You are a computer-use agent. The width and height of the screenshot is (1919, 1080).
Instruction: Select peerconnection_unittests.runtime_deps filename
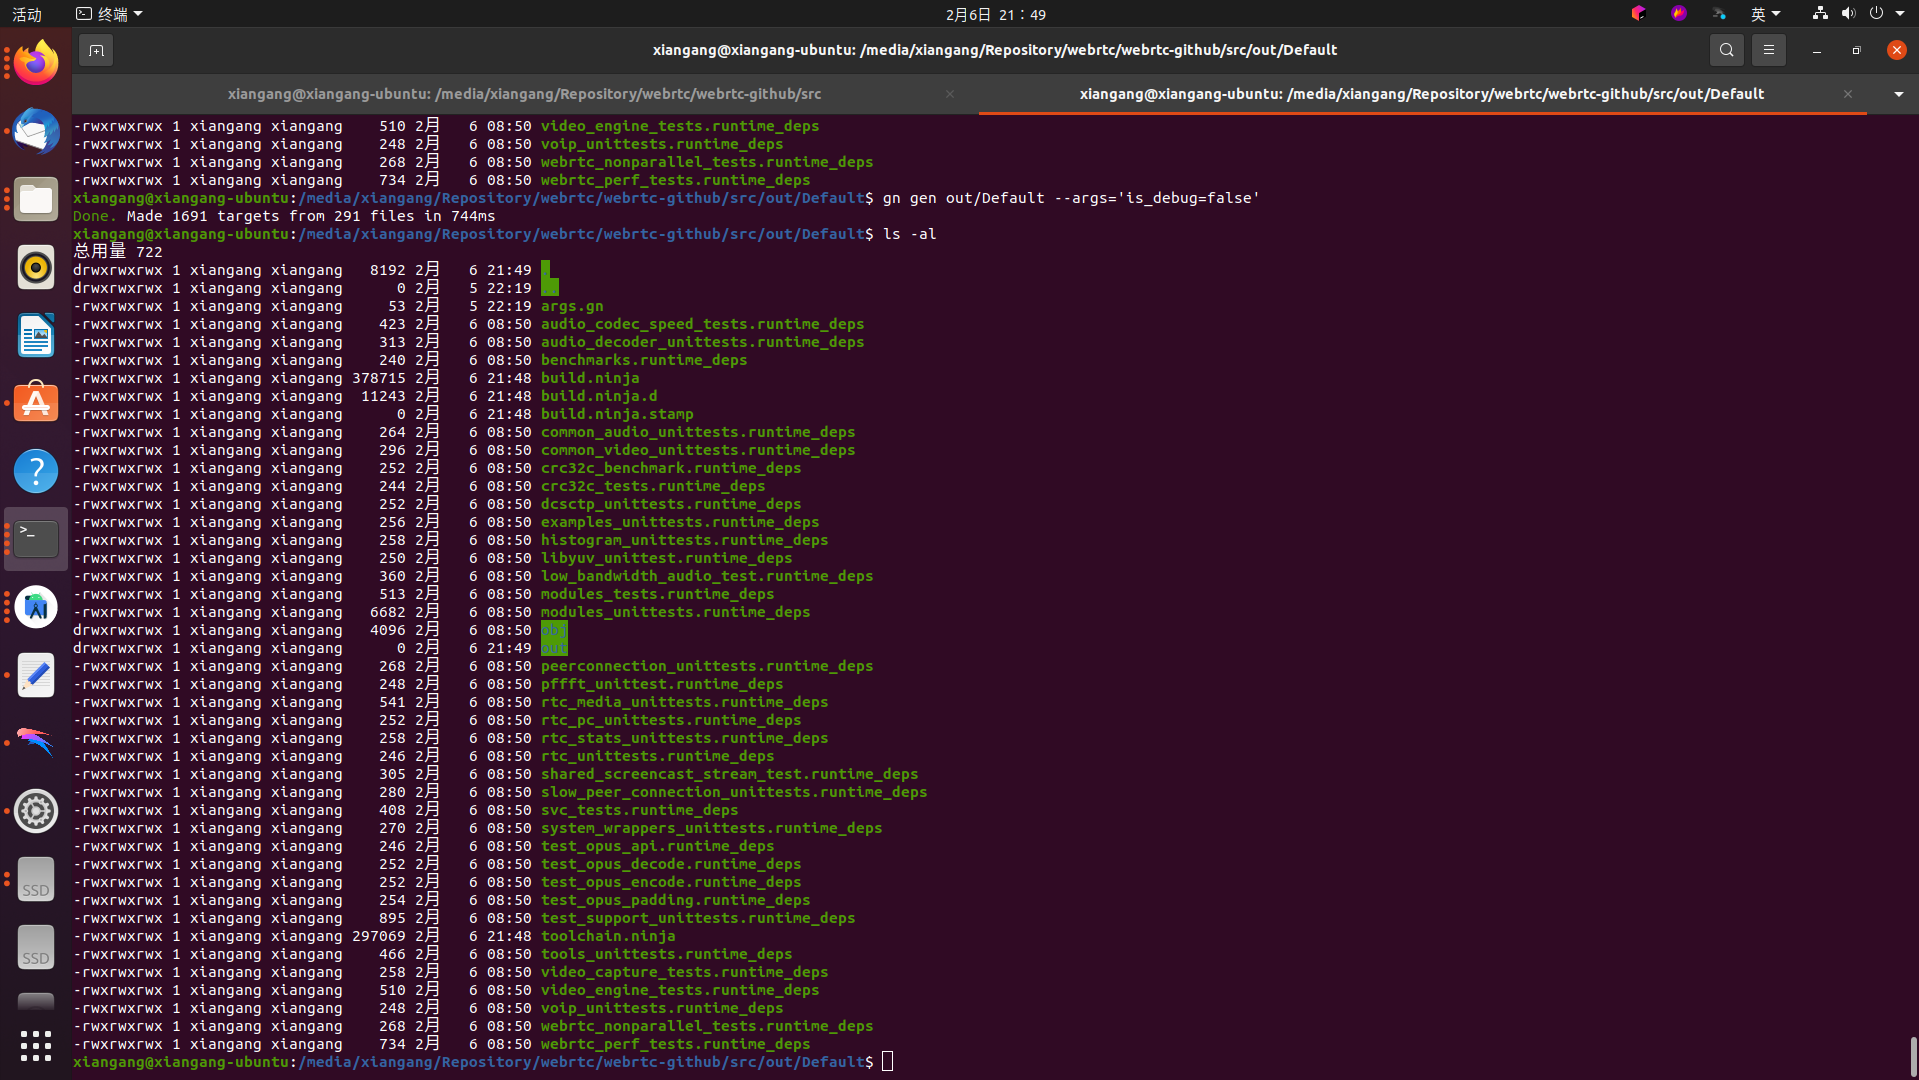(x=707, y=666)
